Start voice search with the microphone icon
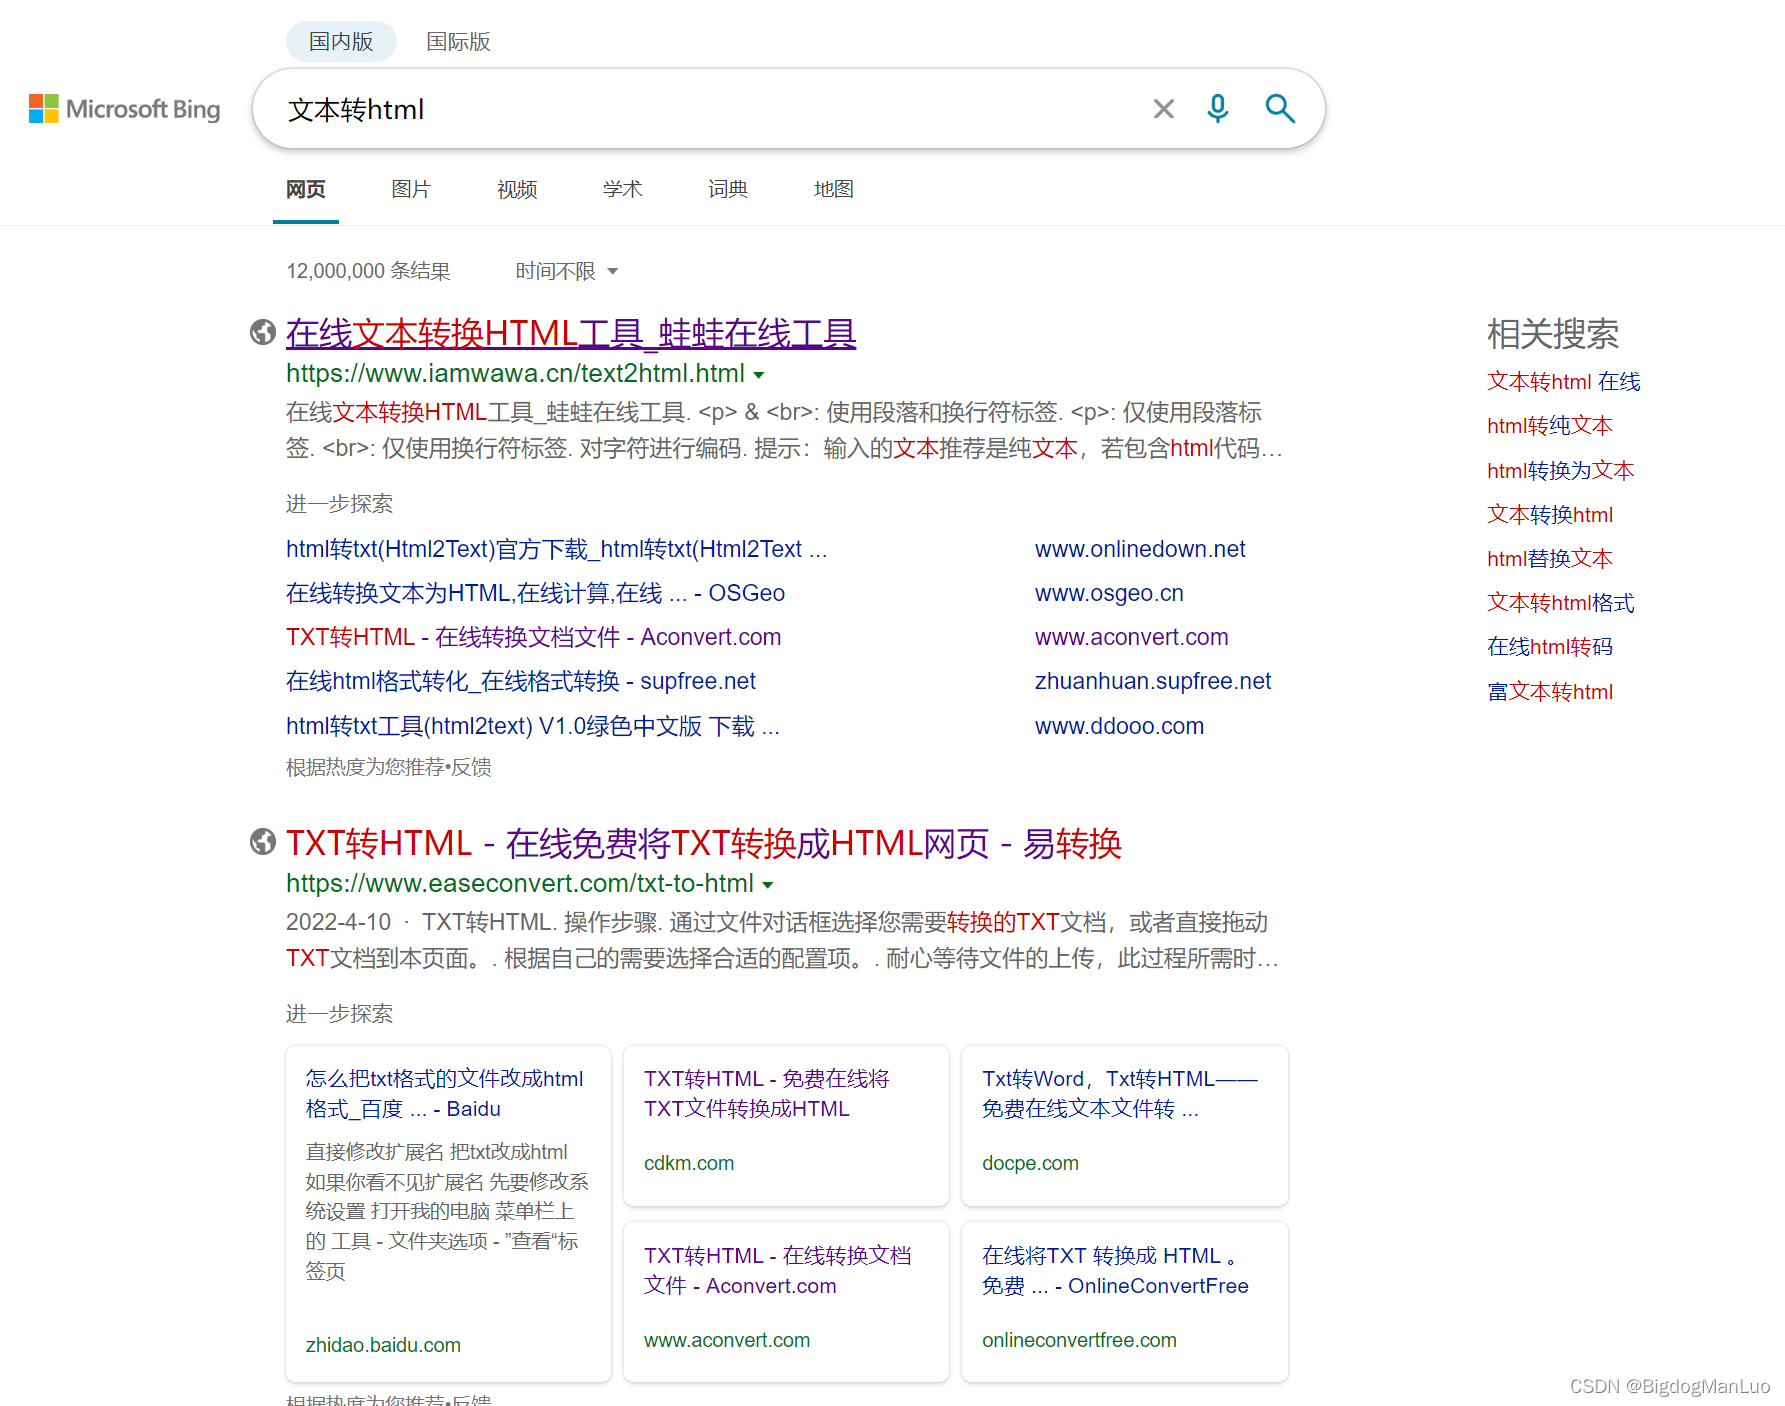 click(x=1217, y=108)
